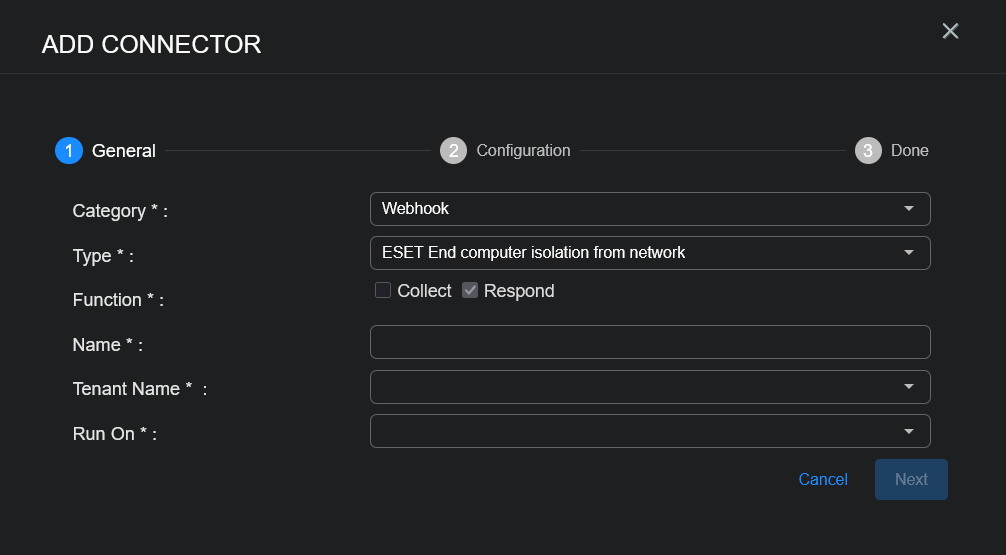Screen dimensions: 1006x555
Task: Click the Type dropdown arrow icon
Action: click(x=909, y=253)
